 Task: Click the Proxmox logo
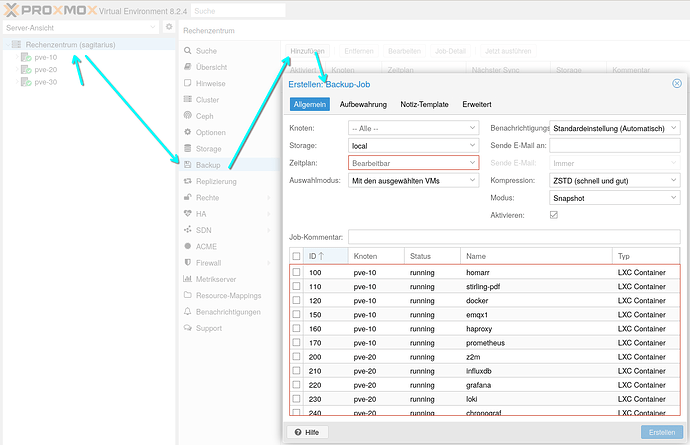pos(50,10)
